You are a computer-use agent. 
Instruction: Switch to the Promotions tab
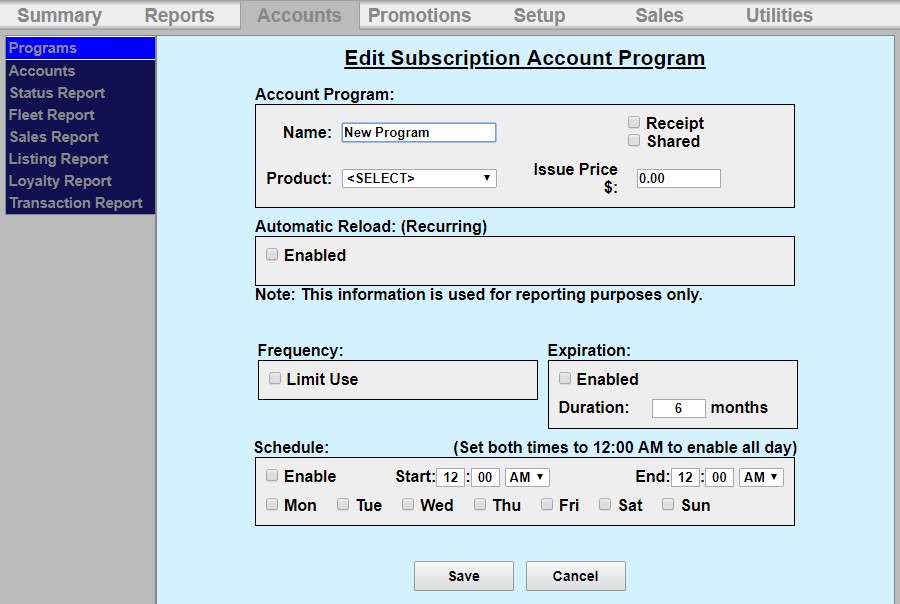coord(419,15)
